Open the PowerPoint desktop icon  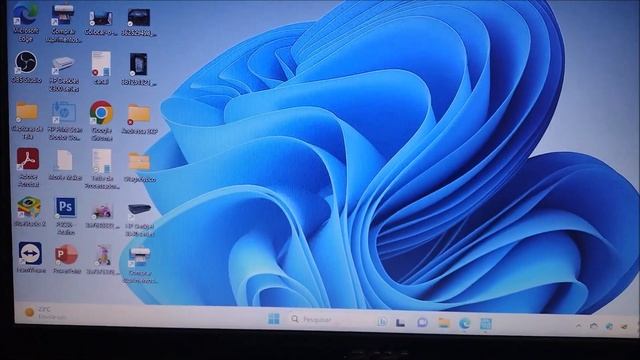[67, 258]
